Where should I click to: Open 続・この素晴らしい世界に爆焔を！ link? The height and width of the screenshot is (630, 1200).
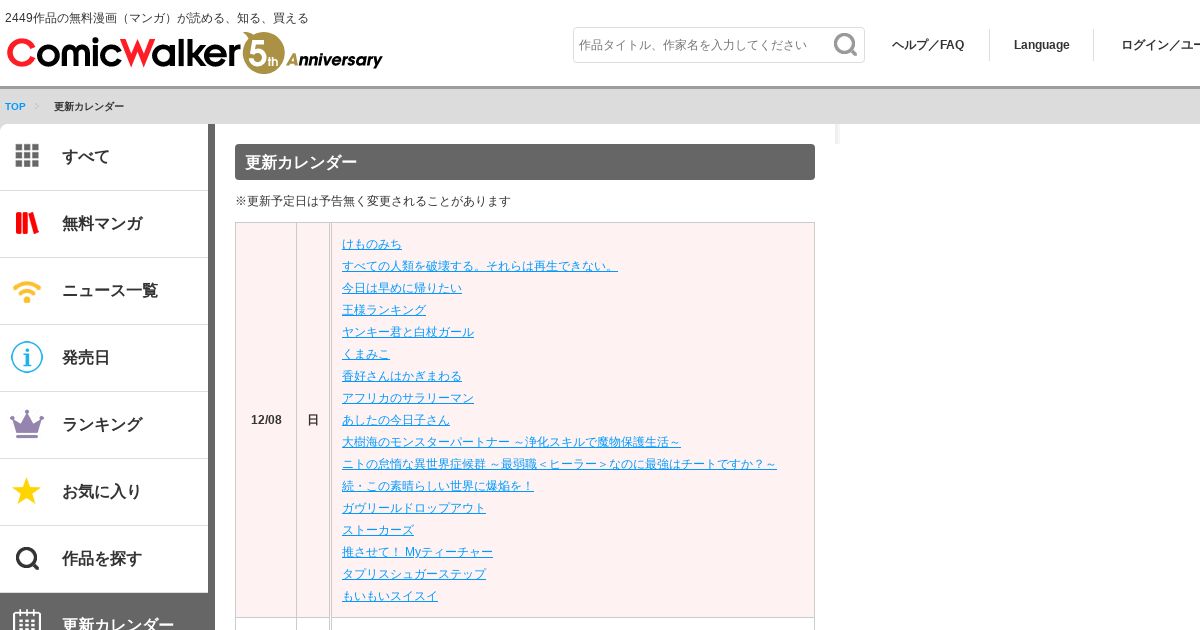click(438, 486)
